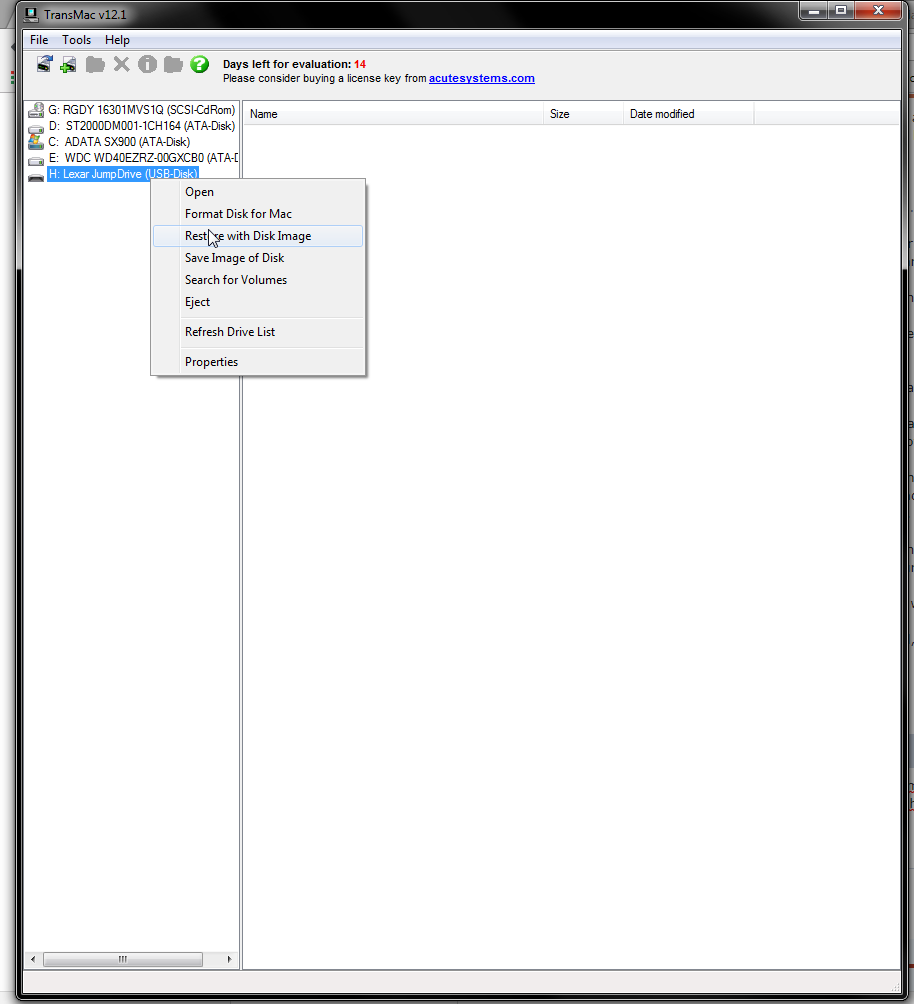Select drive G: RGDY 16301MVS1Q
The image size is (914, 1004).
coord(142,110)
